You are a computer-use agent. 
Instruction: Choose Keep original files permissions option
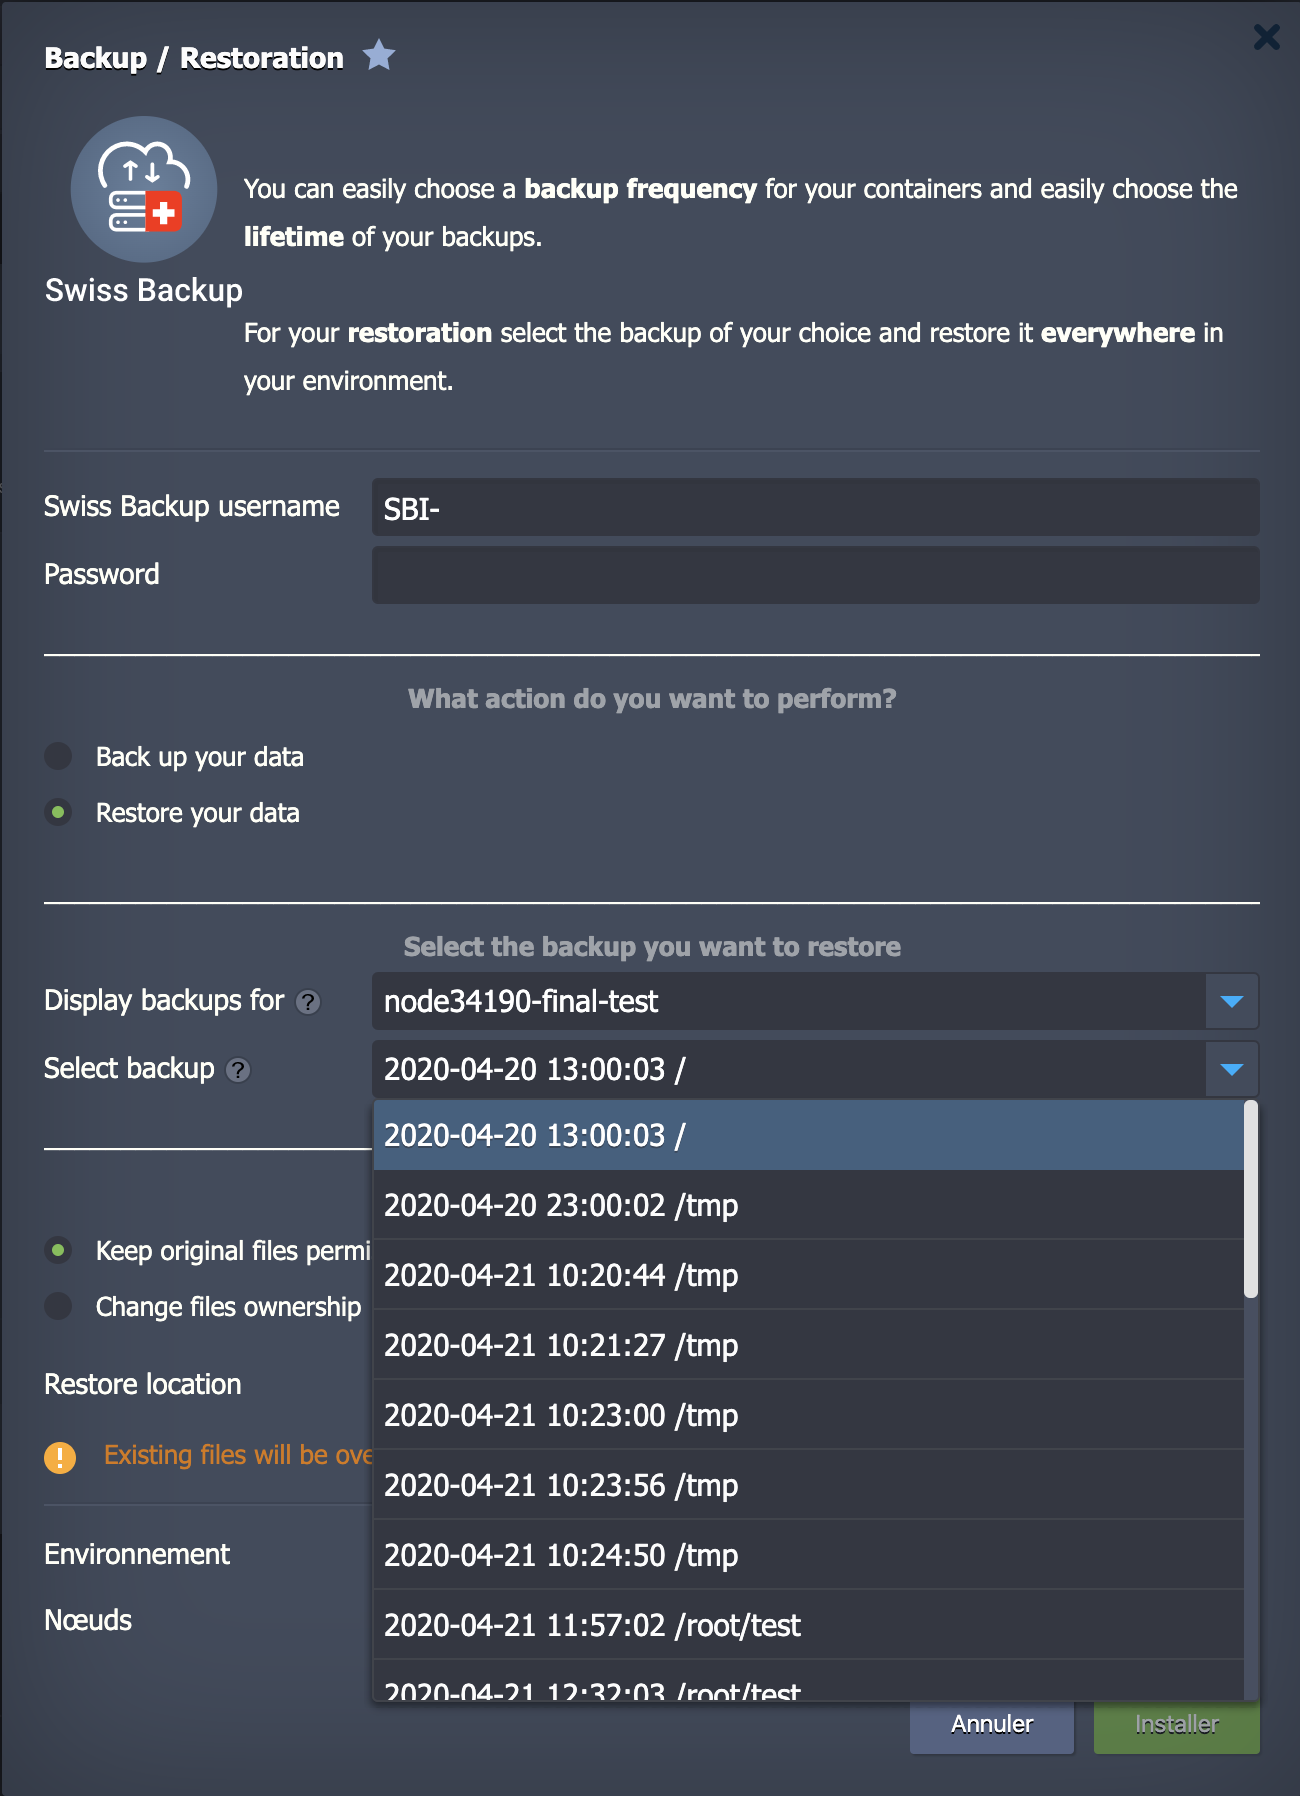click(59, 1250)
